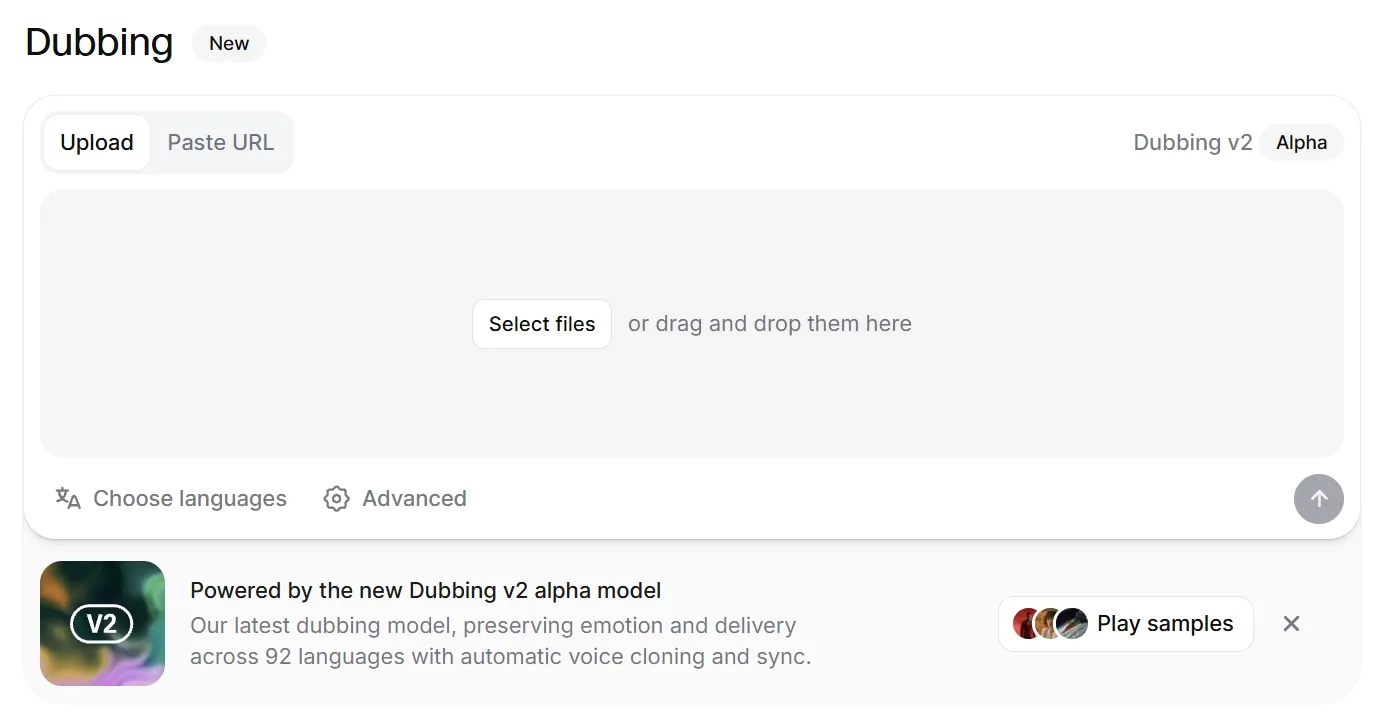This screenshot has width=1388, height=718.
Task: Switch to the Paste URL tab
Action: [x=221, y=142]
